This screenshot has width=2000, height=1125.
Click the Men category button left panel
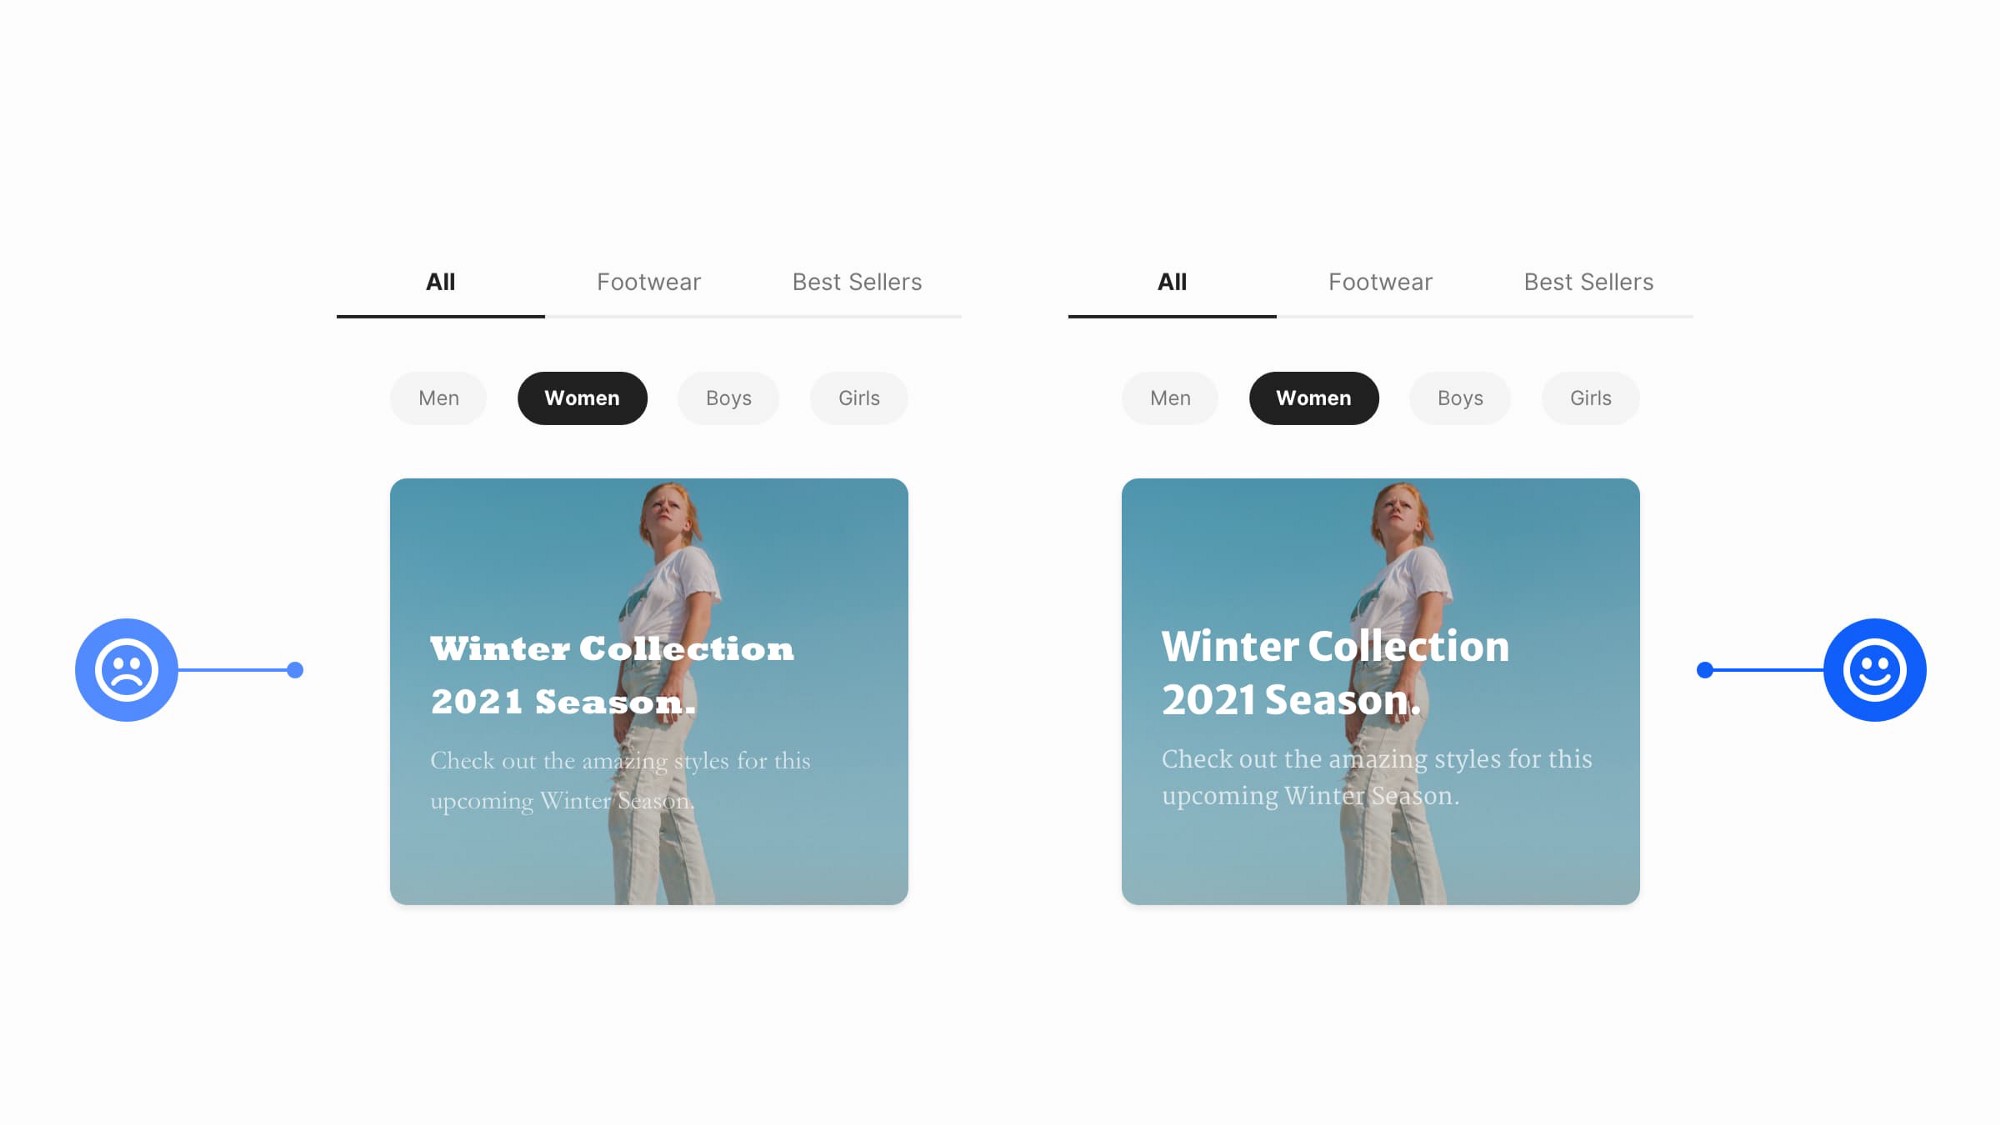pyautogui.click(x=440, y=397)
